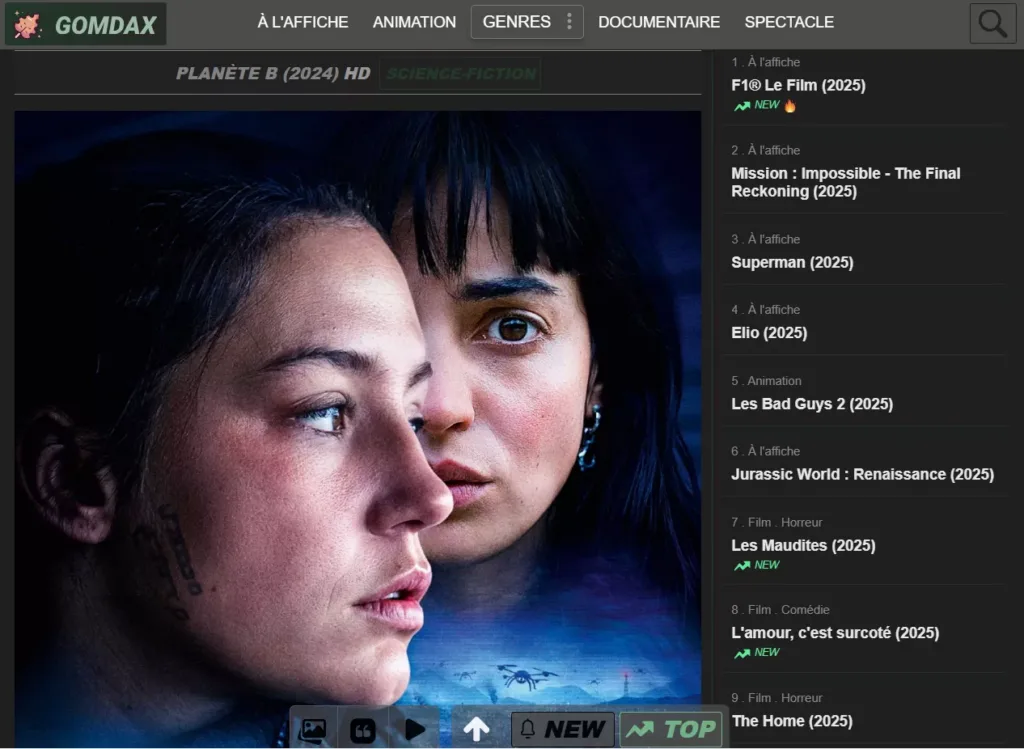Open Superman (2025) from top list

pyautogui.click(x=792, y=262)
